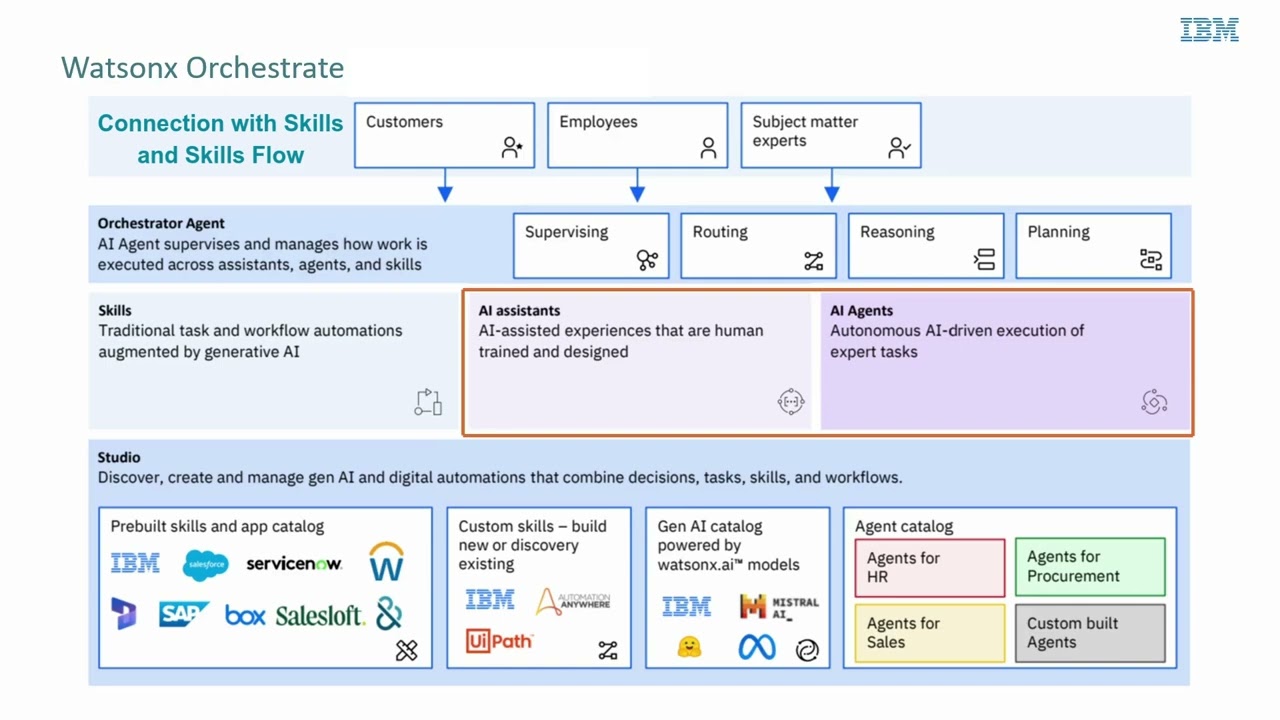1280x720 pixels.
Task: Click the 'Watsonx Orchestrate' slide title
Action: 203,68
